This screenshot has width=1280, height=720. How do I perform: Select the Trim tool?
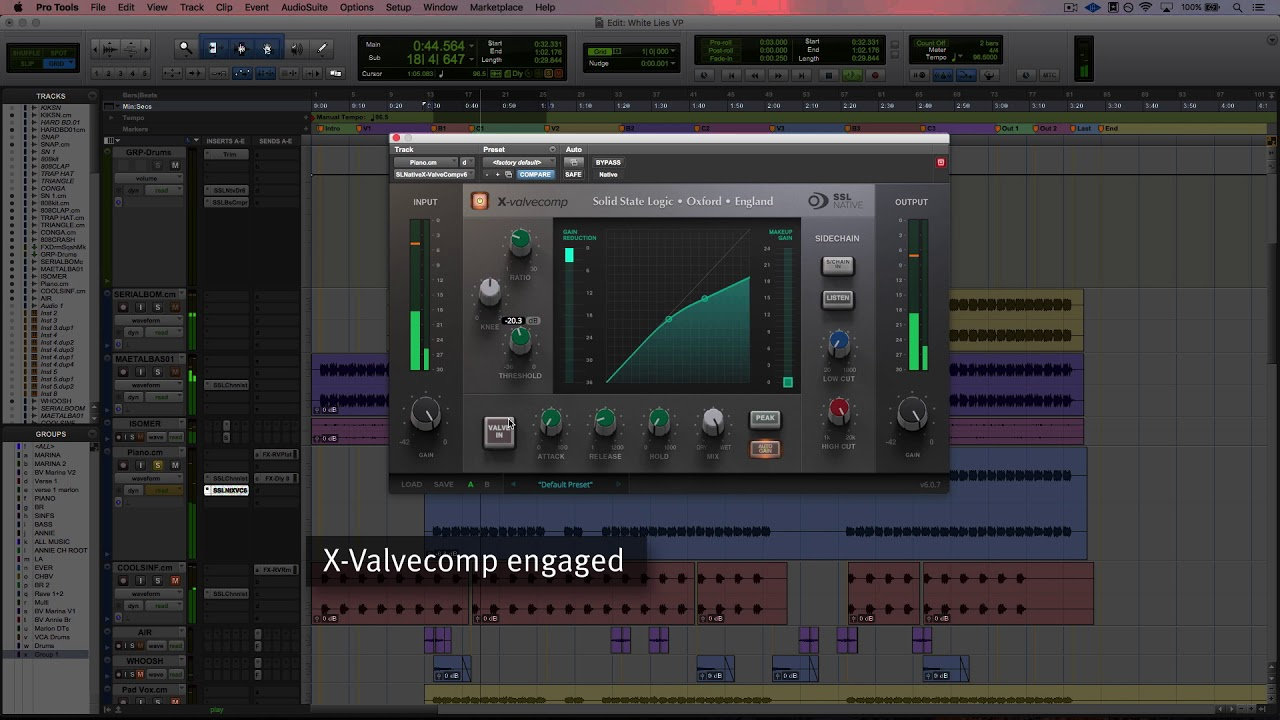pyautogui.click(x=212, y=48)
